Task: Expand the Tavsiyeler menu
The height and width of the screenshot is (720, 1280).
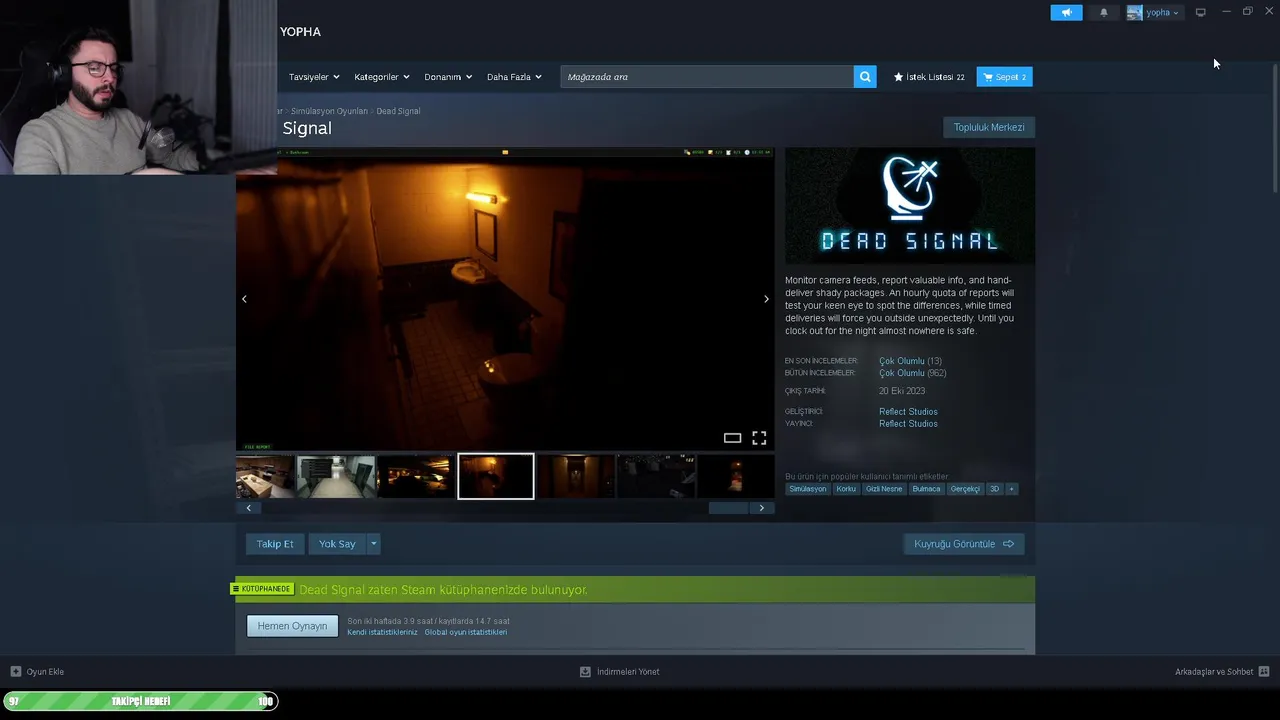Action: pyautogui.click(x=314, y=77)
